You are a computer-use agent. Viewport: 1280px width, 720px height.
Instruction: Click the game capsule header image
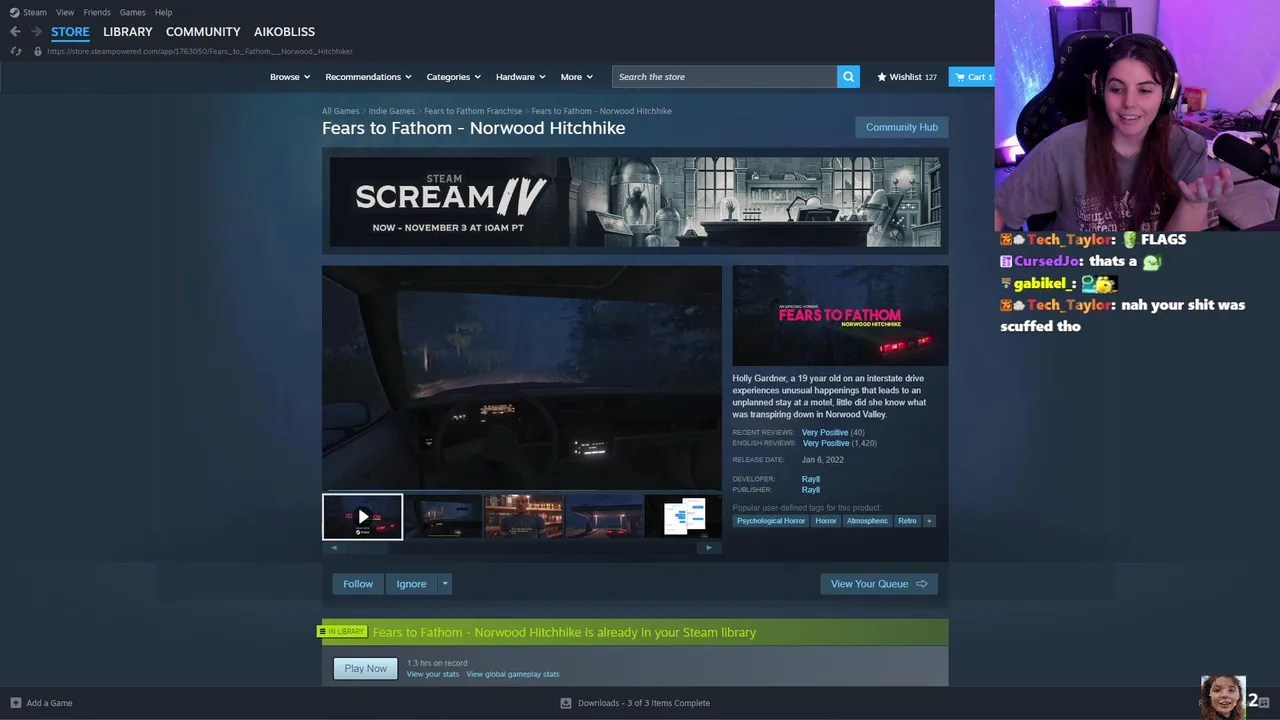pyautogui.click(x=840, y=316)
